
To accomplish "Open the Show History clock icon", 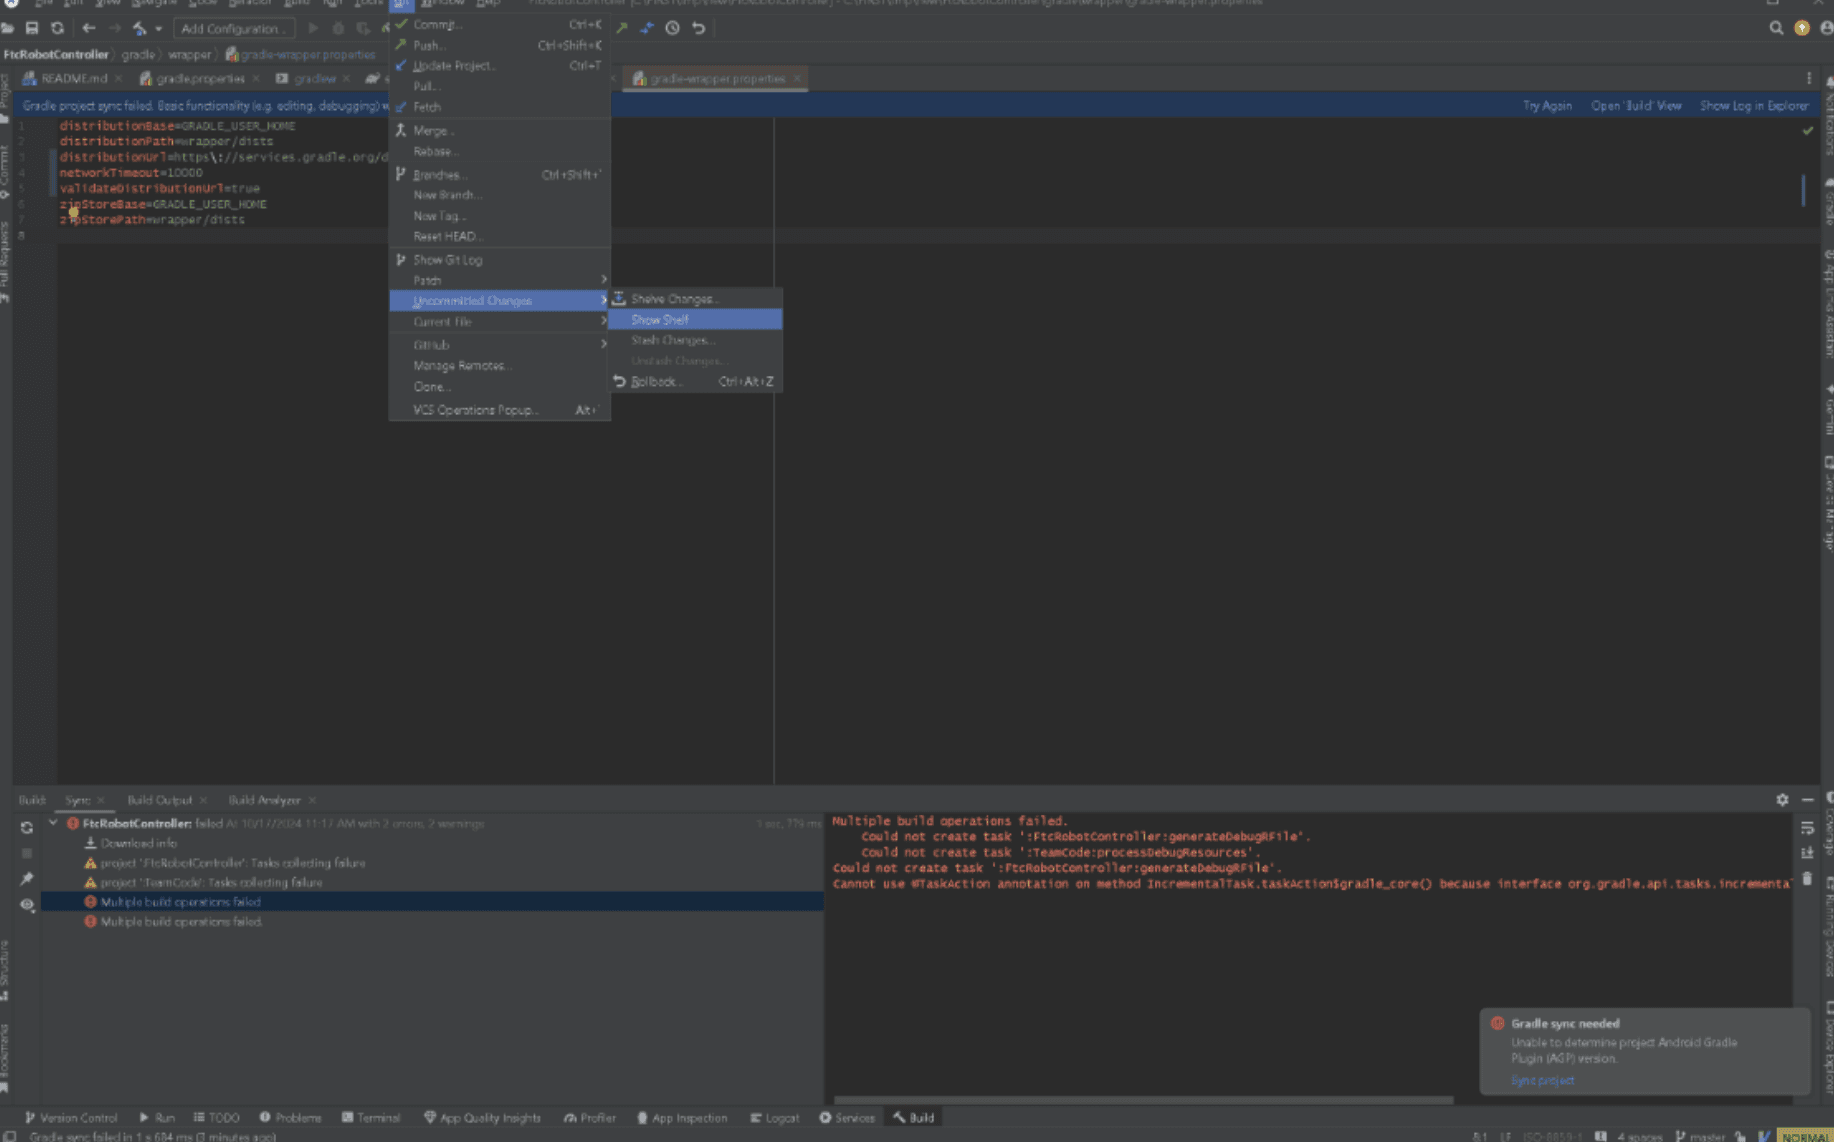I will [x=673, y=28].
